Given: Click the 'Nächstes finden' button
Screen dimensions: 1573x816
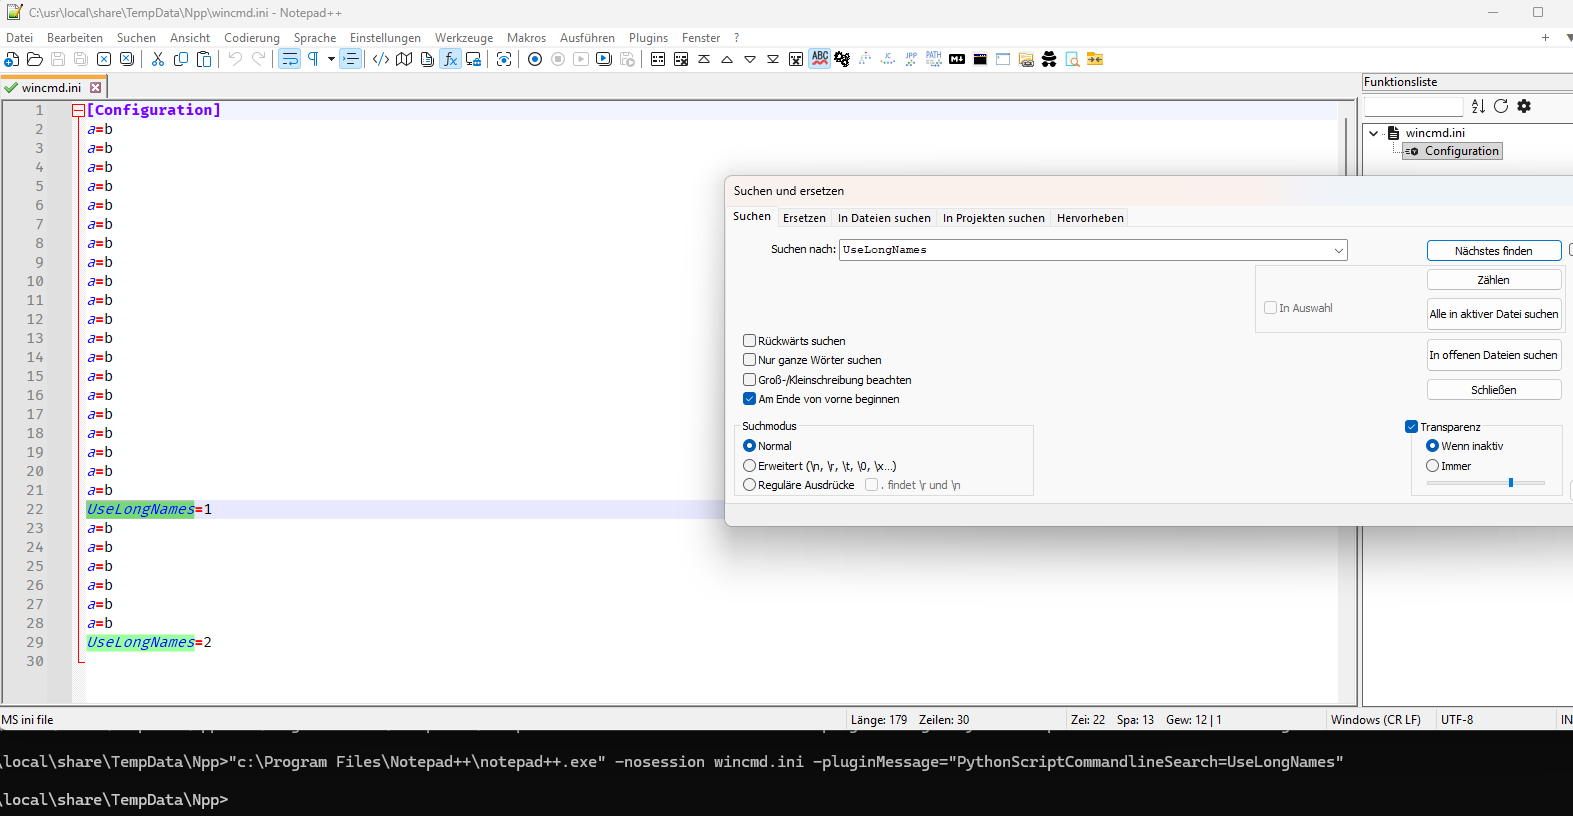Looking at the screenshot, I should click(x=1493, y=251).
